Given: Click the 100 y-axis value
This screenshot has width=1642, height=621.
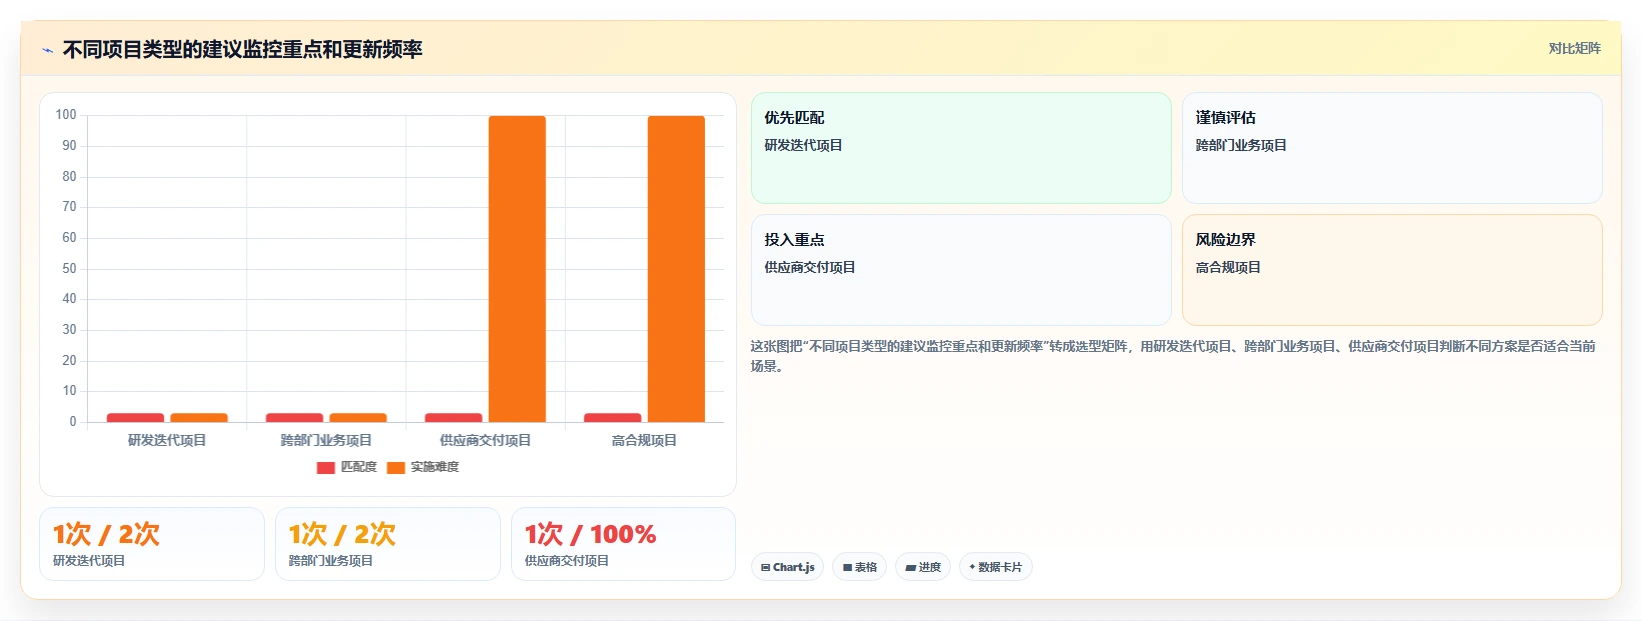Looking at the screenshot, I should [x=66, y=115].
